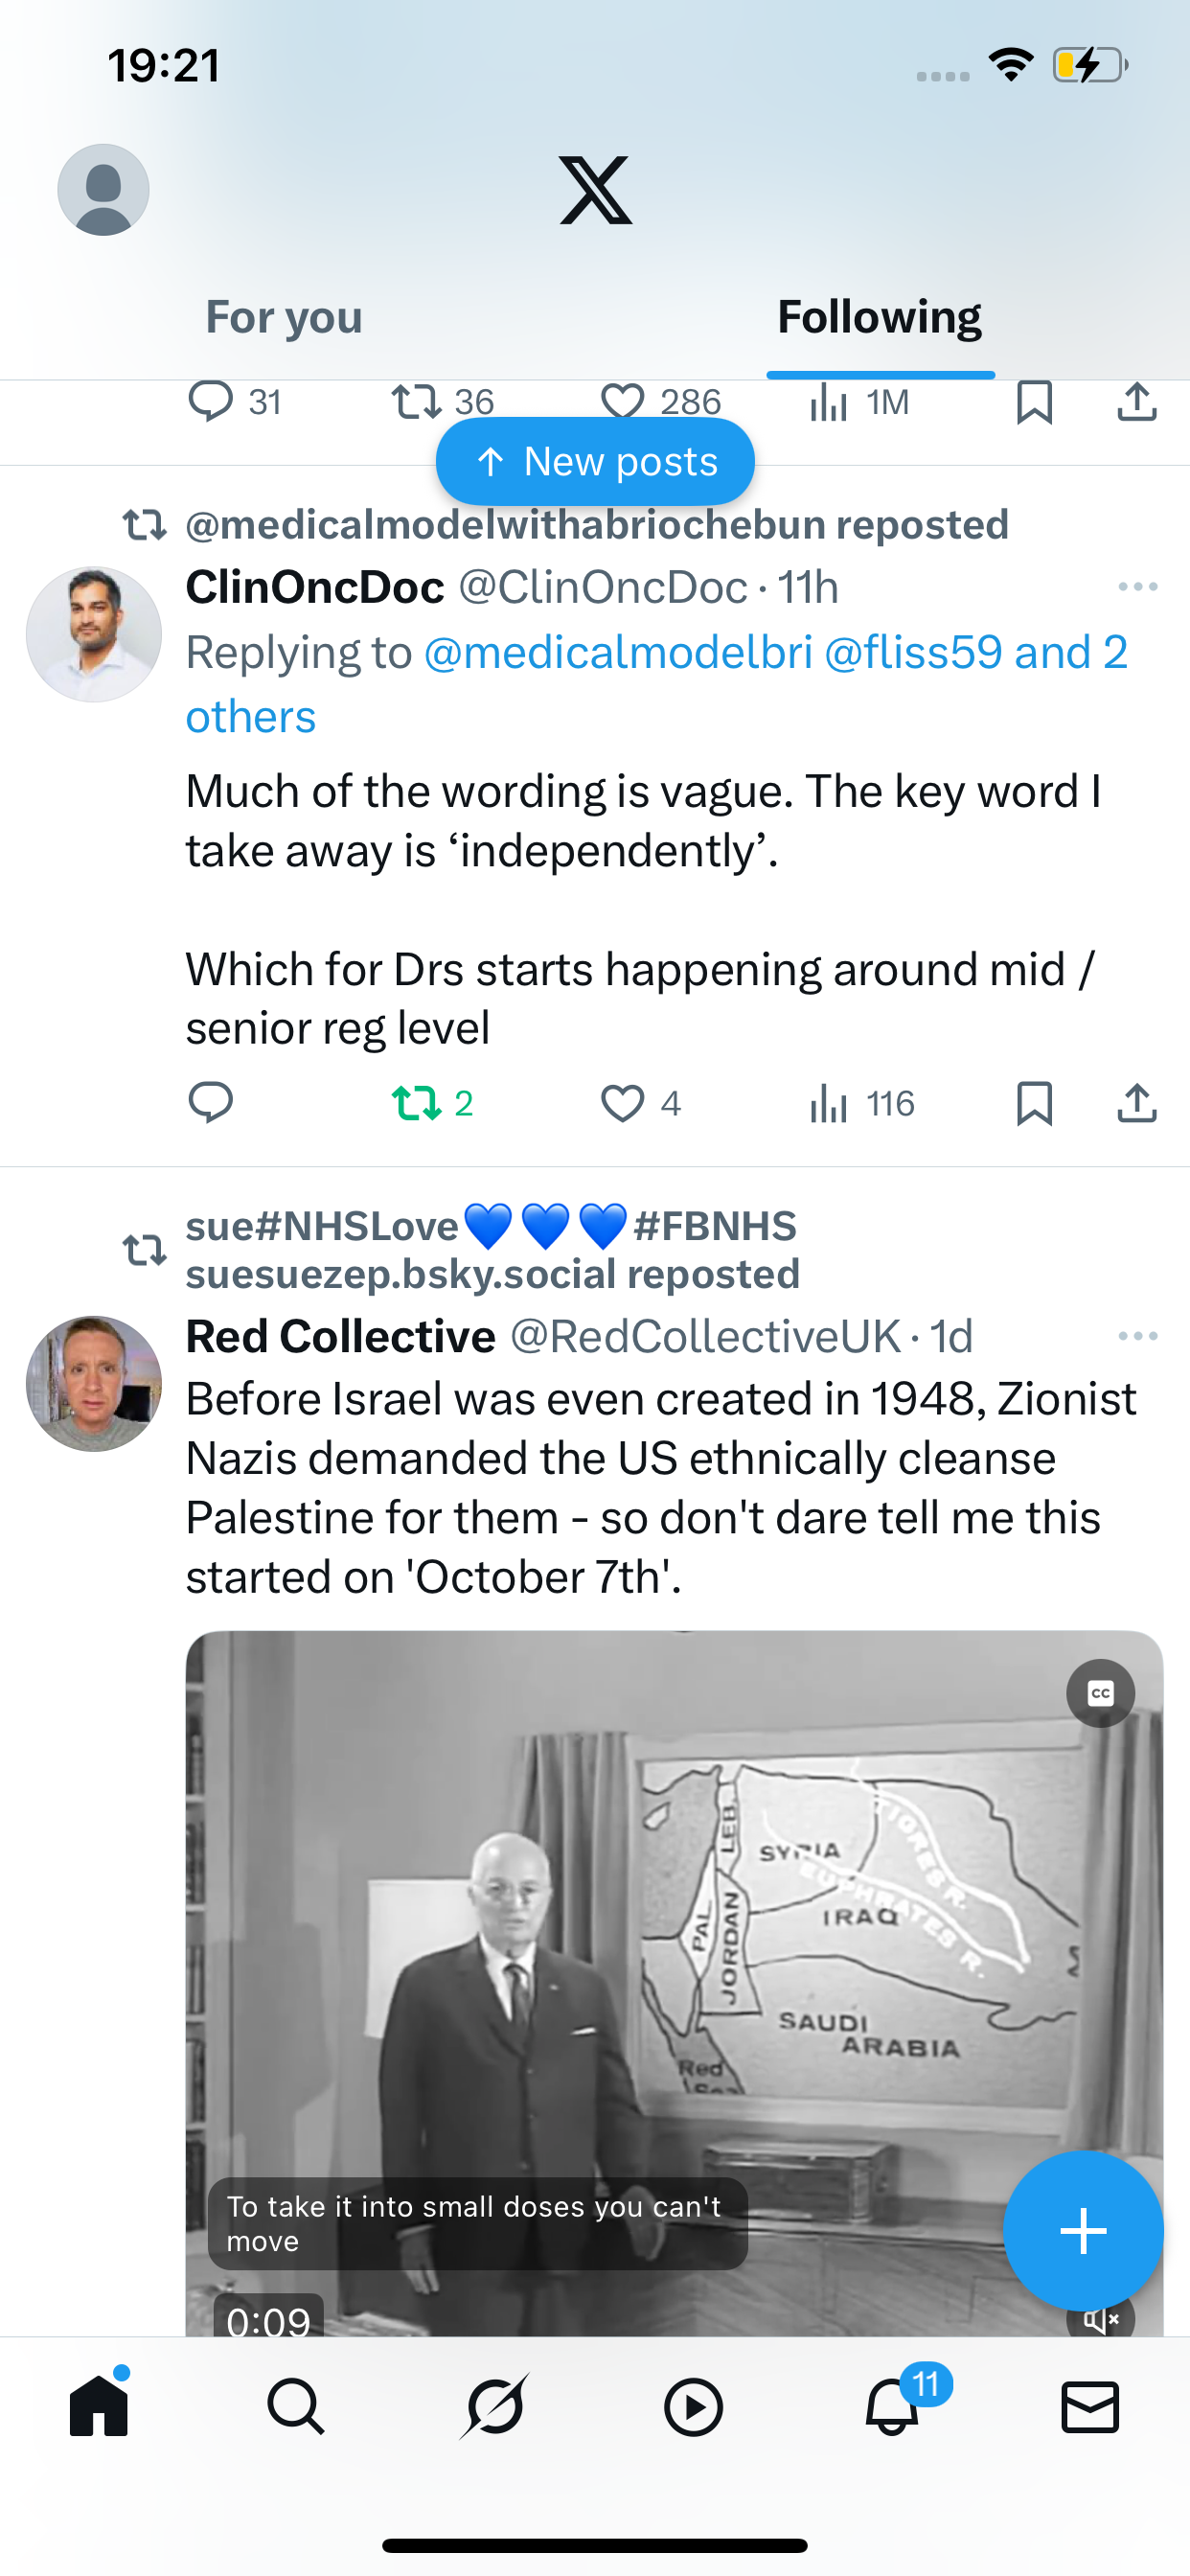1190x2576 pixels.
Task: Open direct messages envelope icon
Action: pyautogui.click(x=1089, y=2406)
